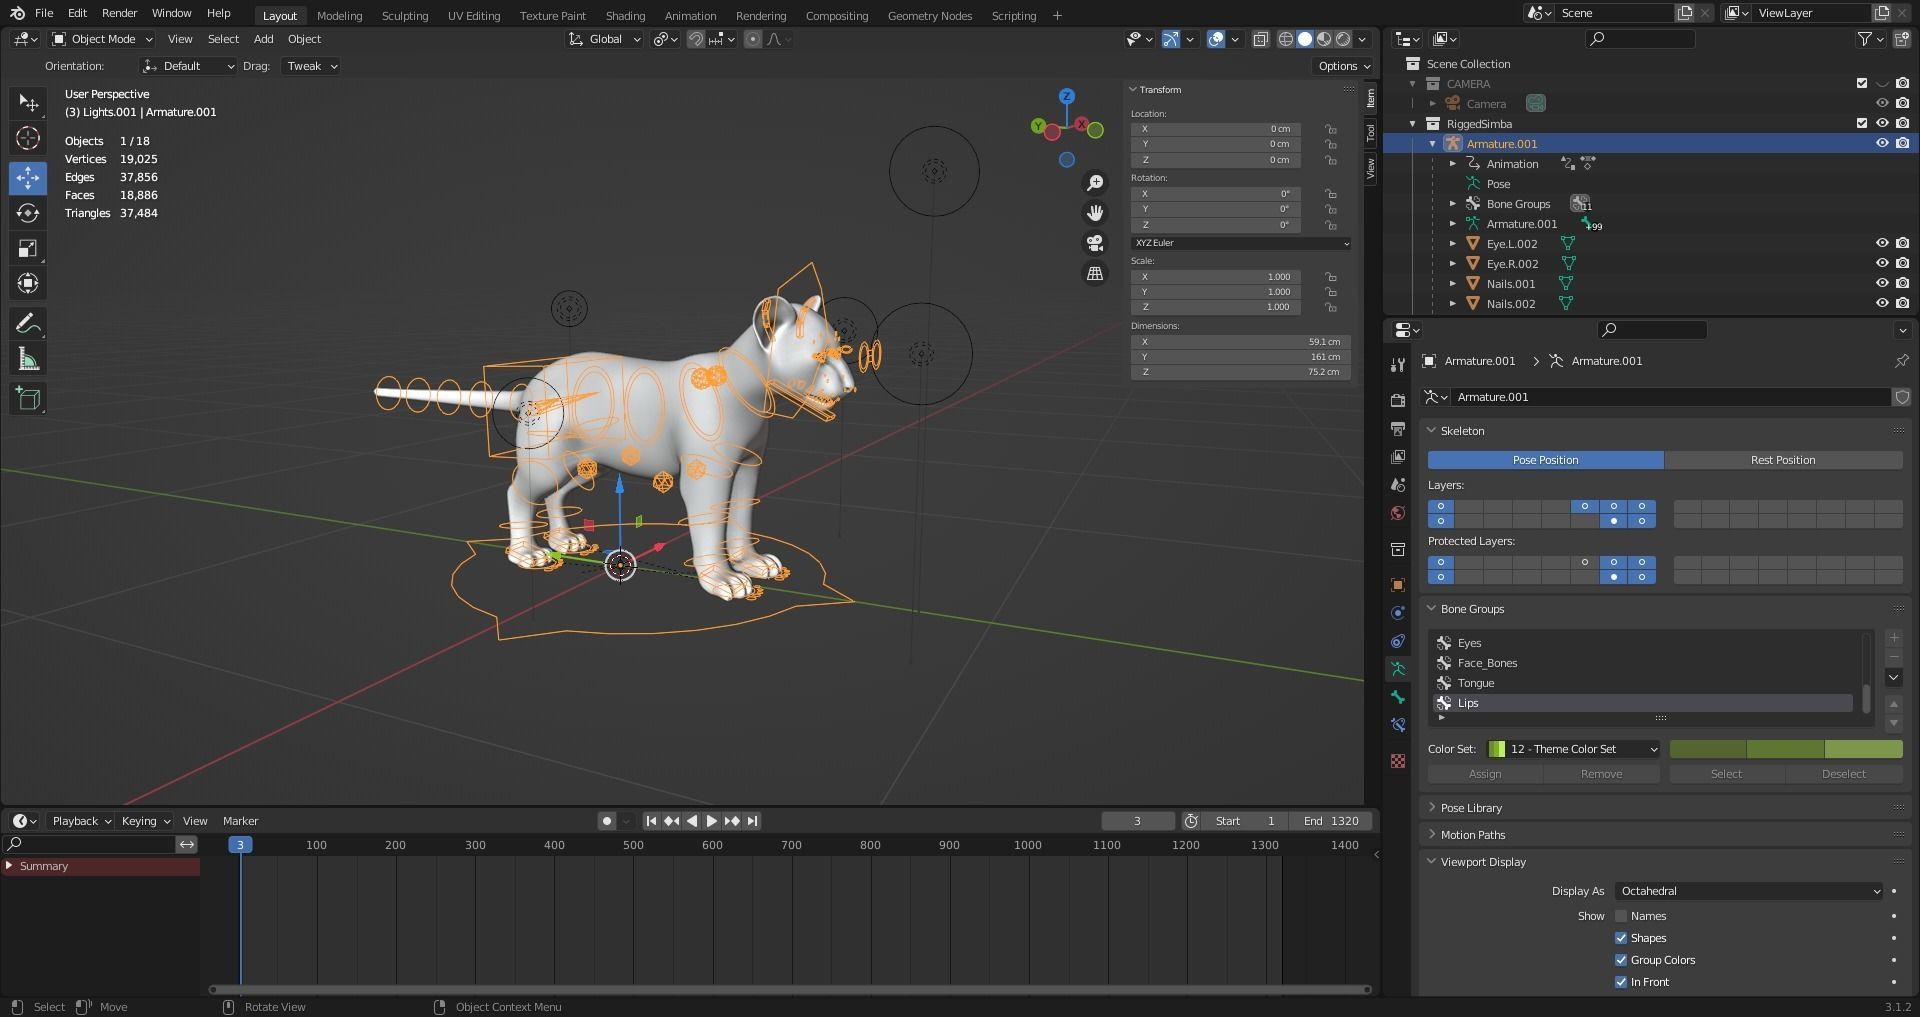This screenshot has width=1920, height=1017.
Task: Activate the Scale tool
Action: tap(28, 248)
